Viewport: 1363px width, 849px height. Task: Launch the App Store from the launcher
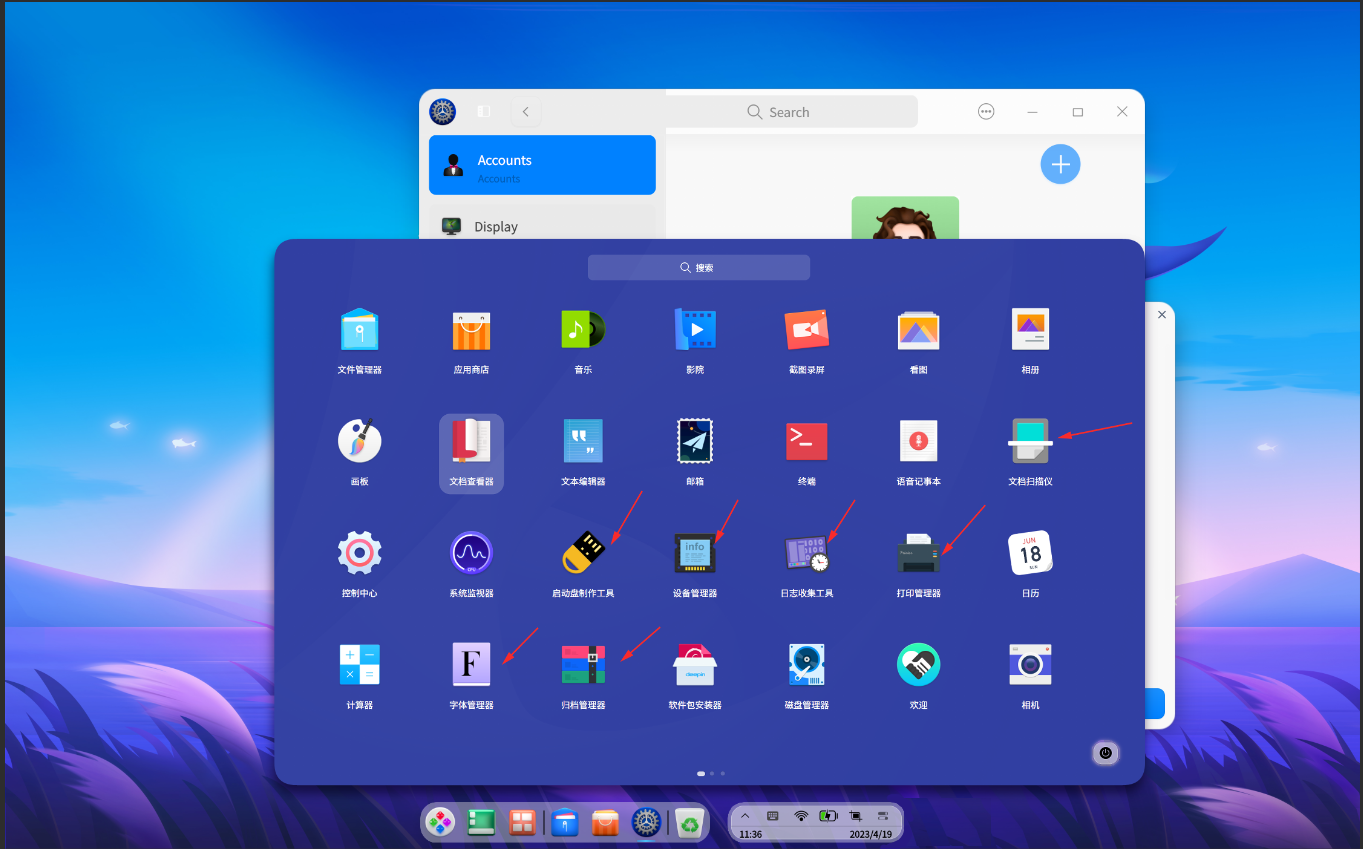[471, 329]
